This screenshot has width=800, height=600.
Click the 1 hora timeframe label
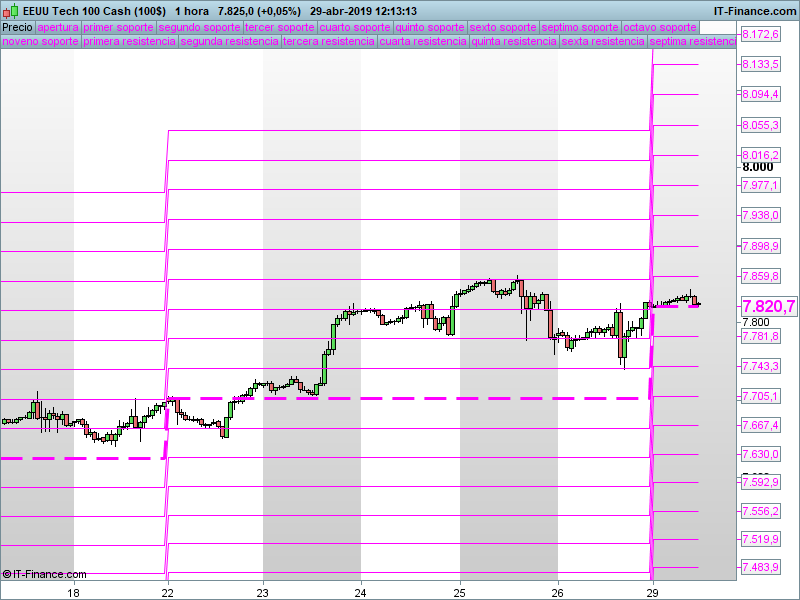[192, 11]
